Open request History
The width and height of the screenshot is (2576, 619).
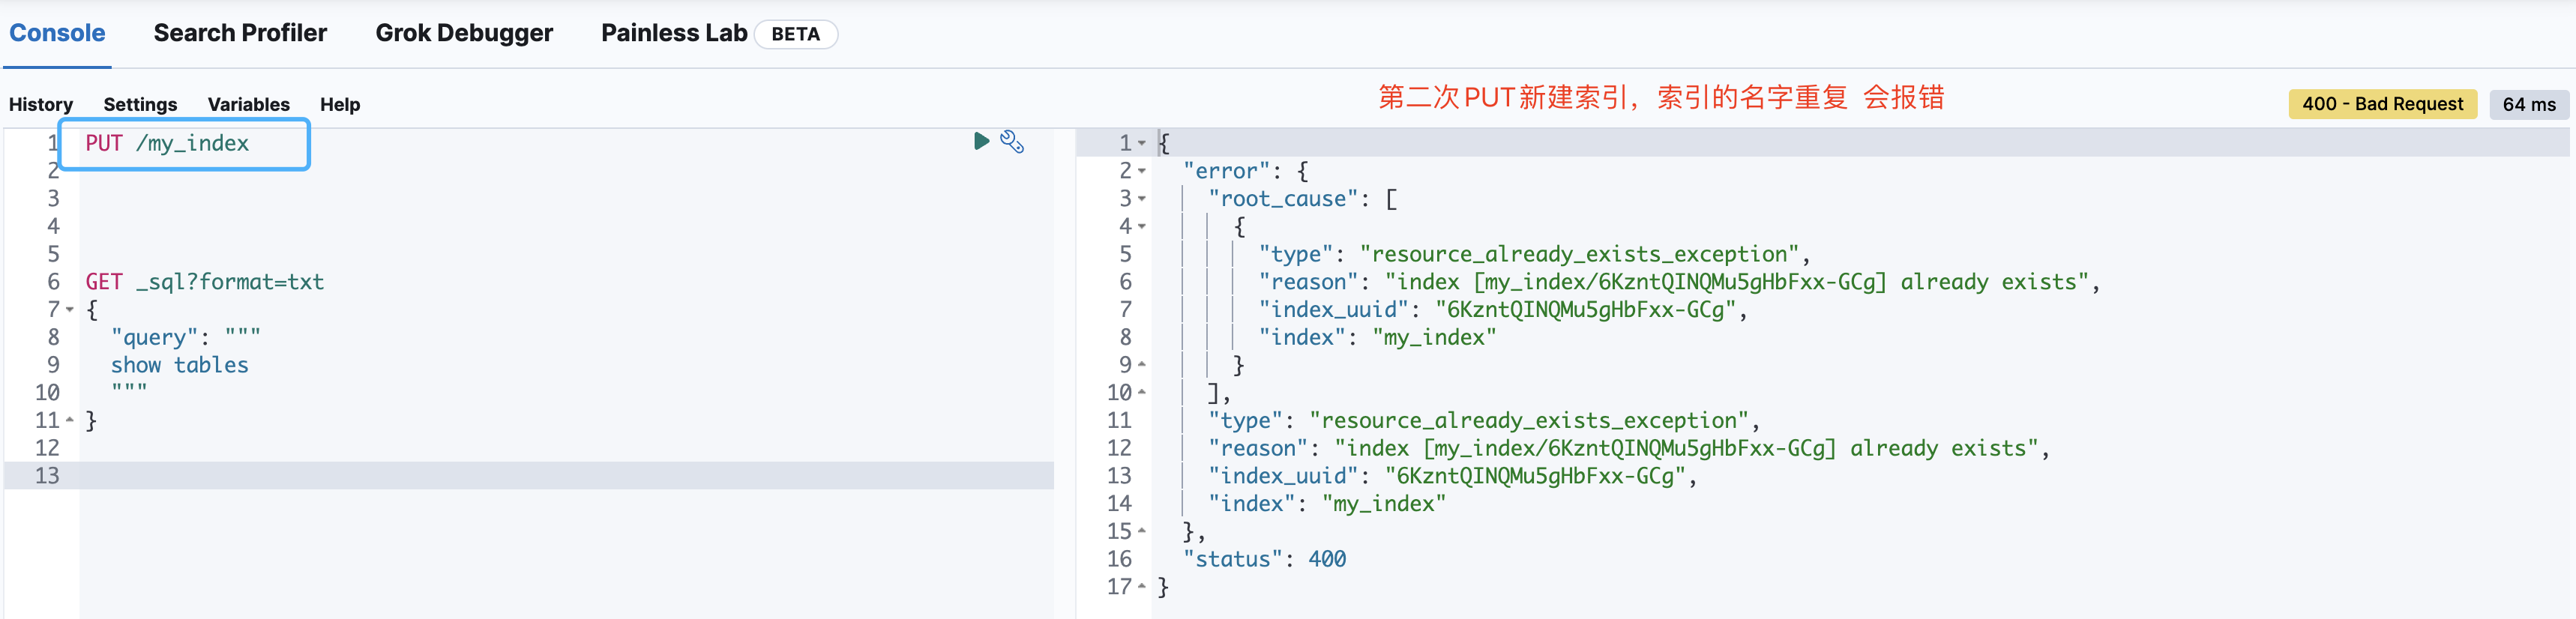click(41, 104)
